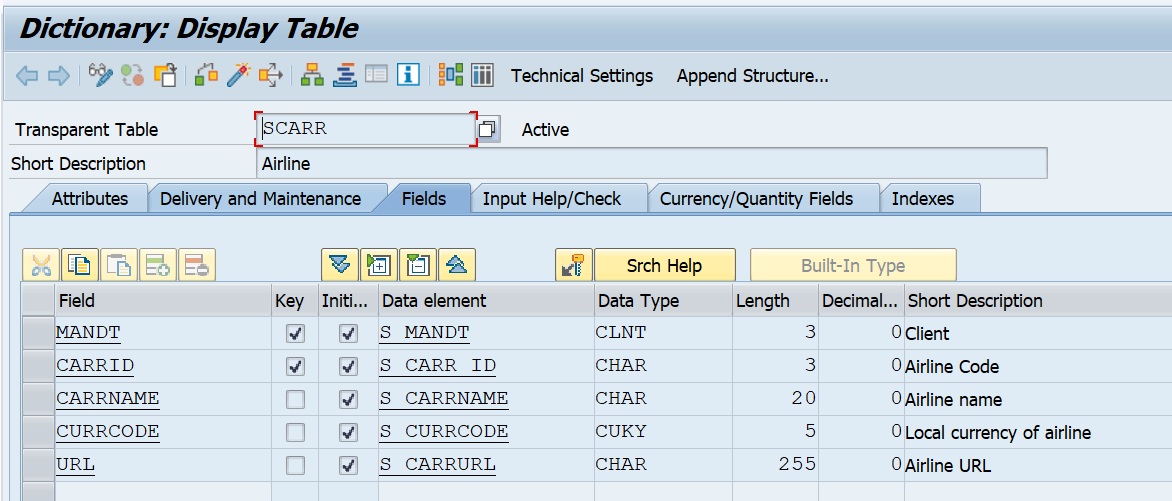This screenshot has width=1172, height=501.
Task: Go back with the left arrow icon
Action: click(x=27, y=76)
